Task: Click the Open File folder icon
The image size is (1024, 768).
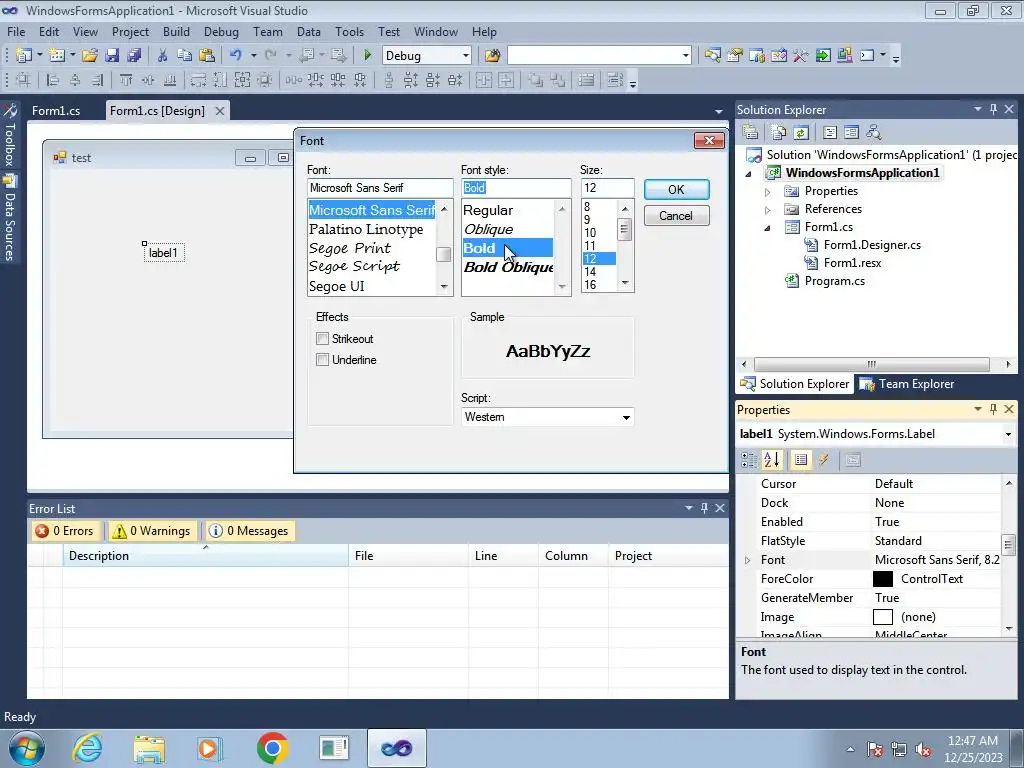Action: (x=89, y=56)
